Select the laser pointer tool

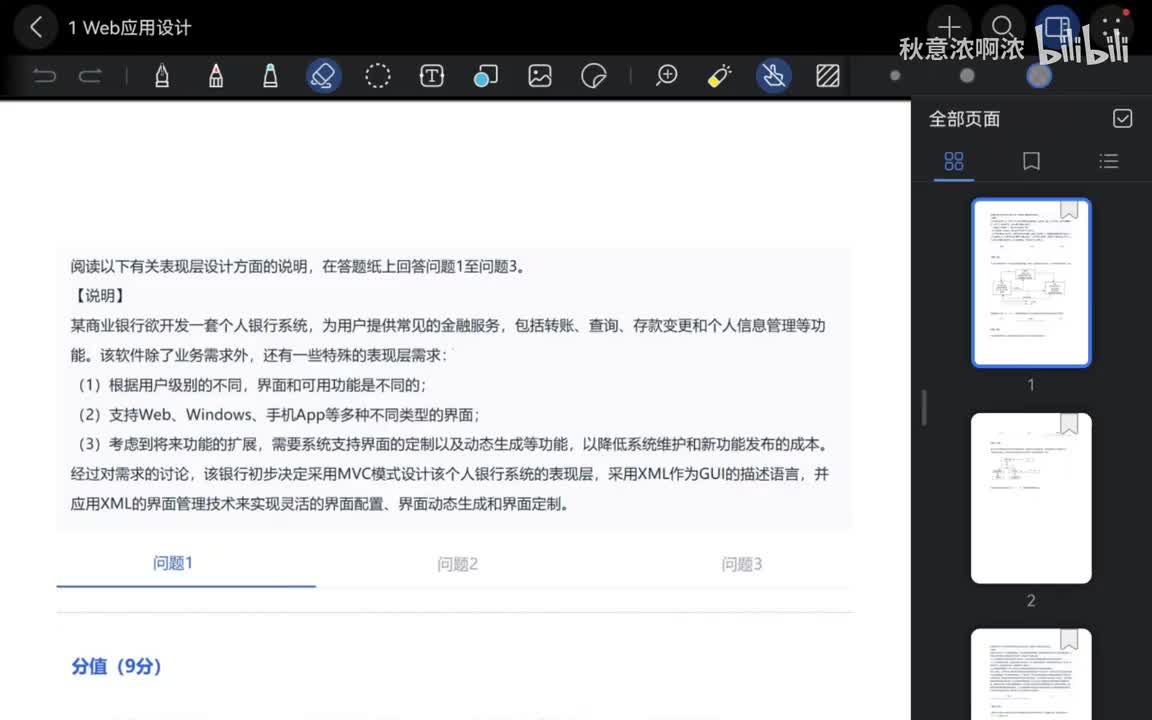(719, 76)
